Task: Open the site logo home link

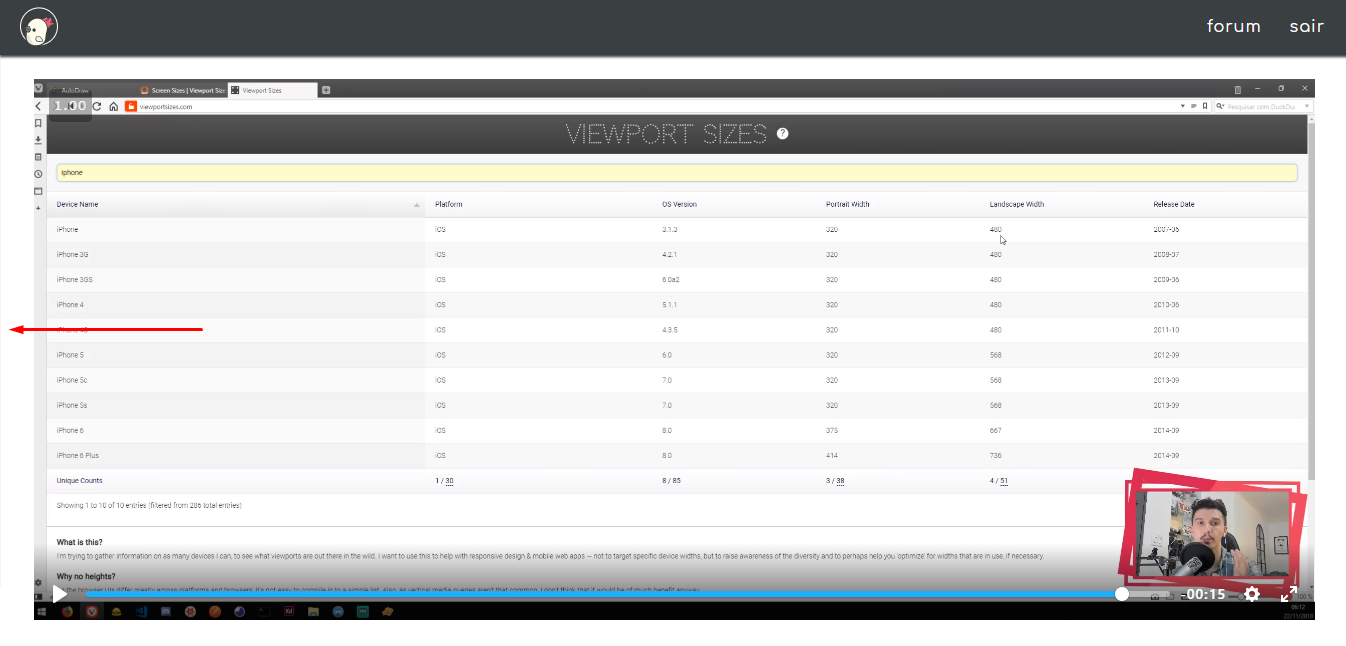Action: [x=39, y=27]
